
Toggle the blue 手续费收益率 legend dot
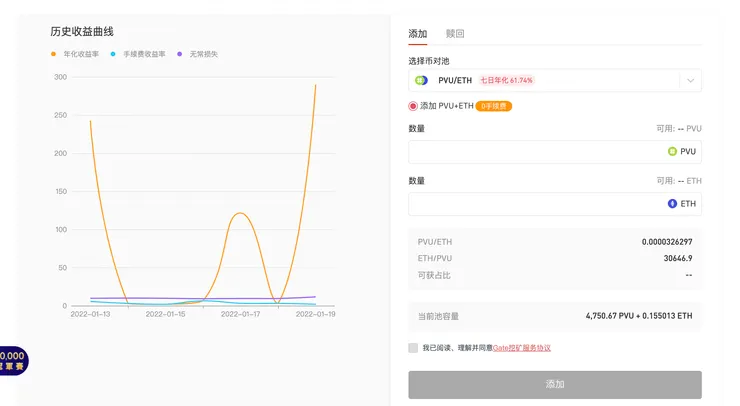[113, 54]
